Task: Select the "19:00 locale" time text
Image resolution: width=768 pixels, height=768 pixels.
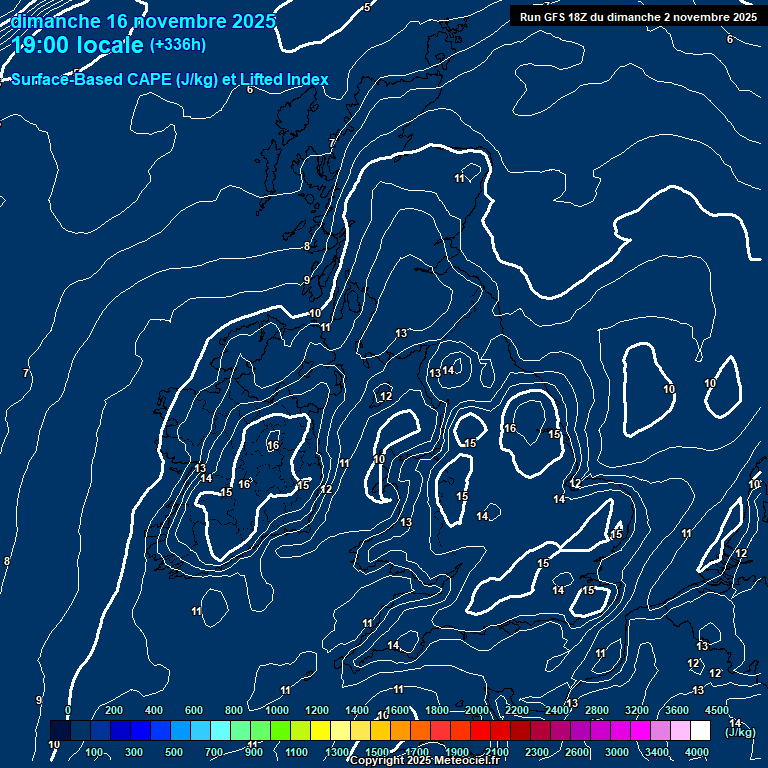Action: click(78, 45)
